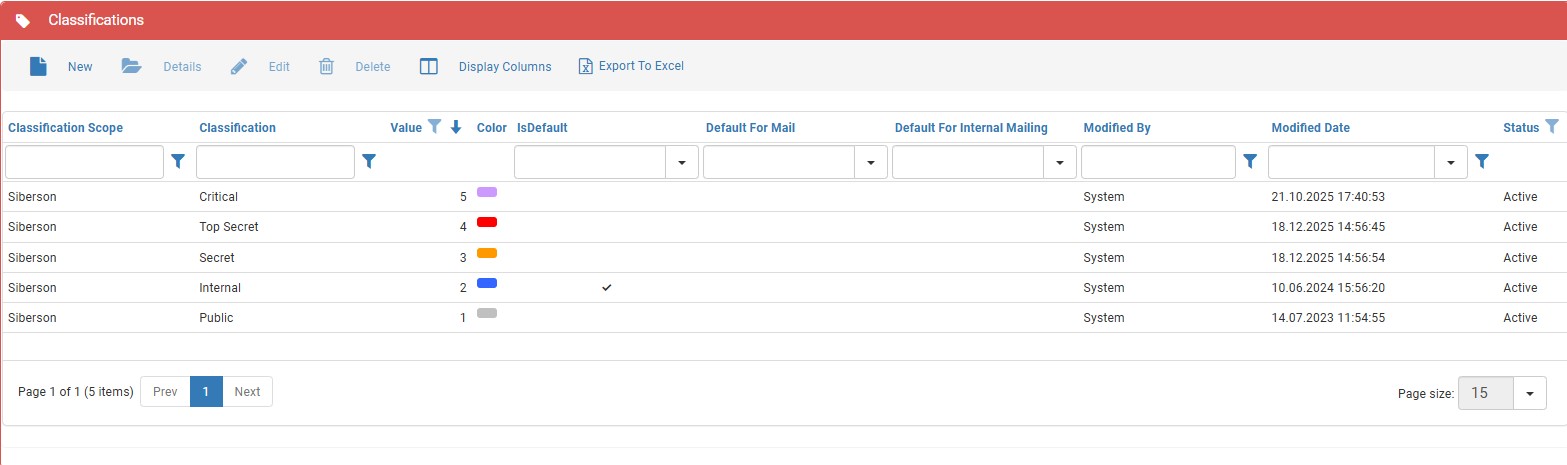Select page 1 in pagination
Image resolution: width=1567 pixels, height=465 pixels.
click(206, 392)
